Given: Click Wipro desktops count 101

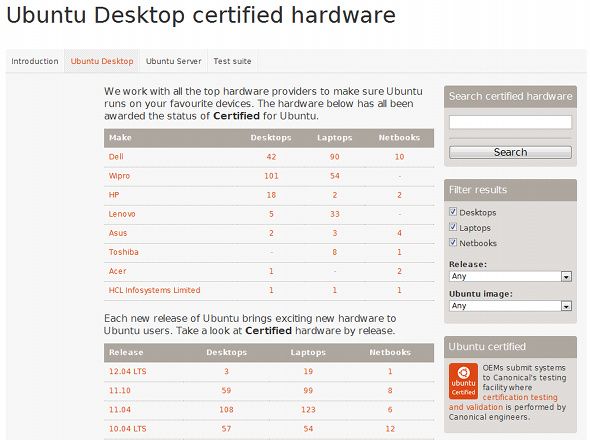Looking at the screenshot, I should pyautogui.click(x=271, y=176).
